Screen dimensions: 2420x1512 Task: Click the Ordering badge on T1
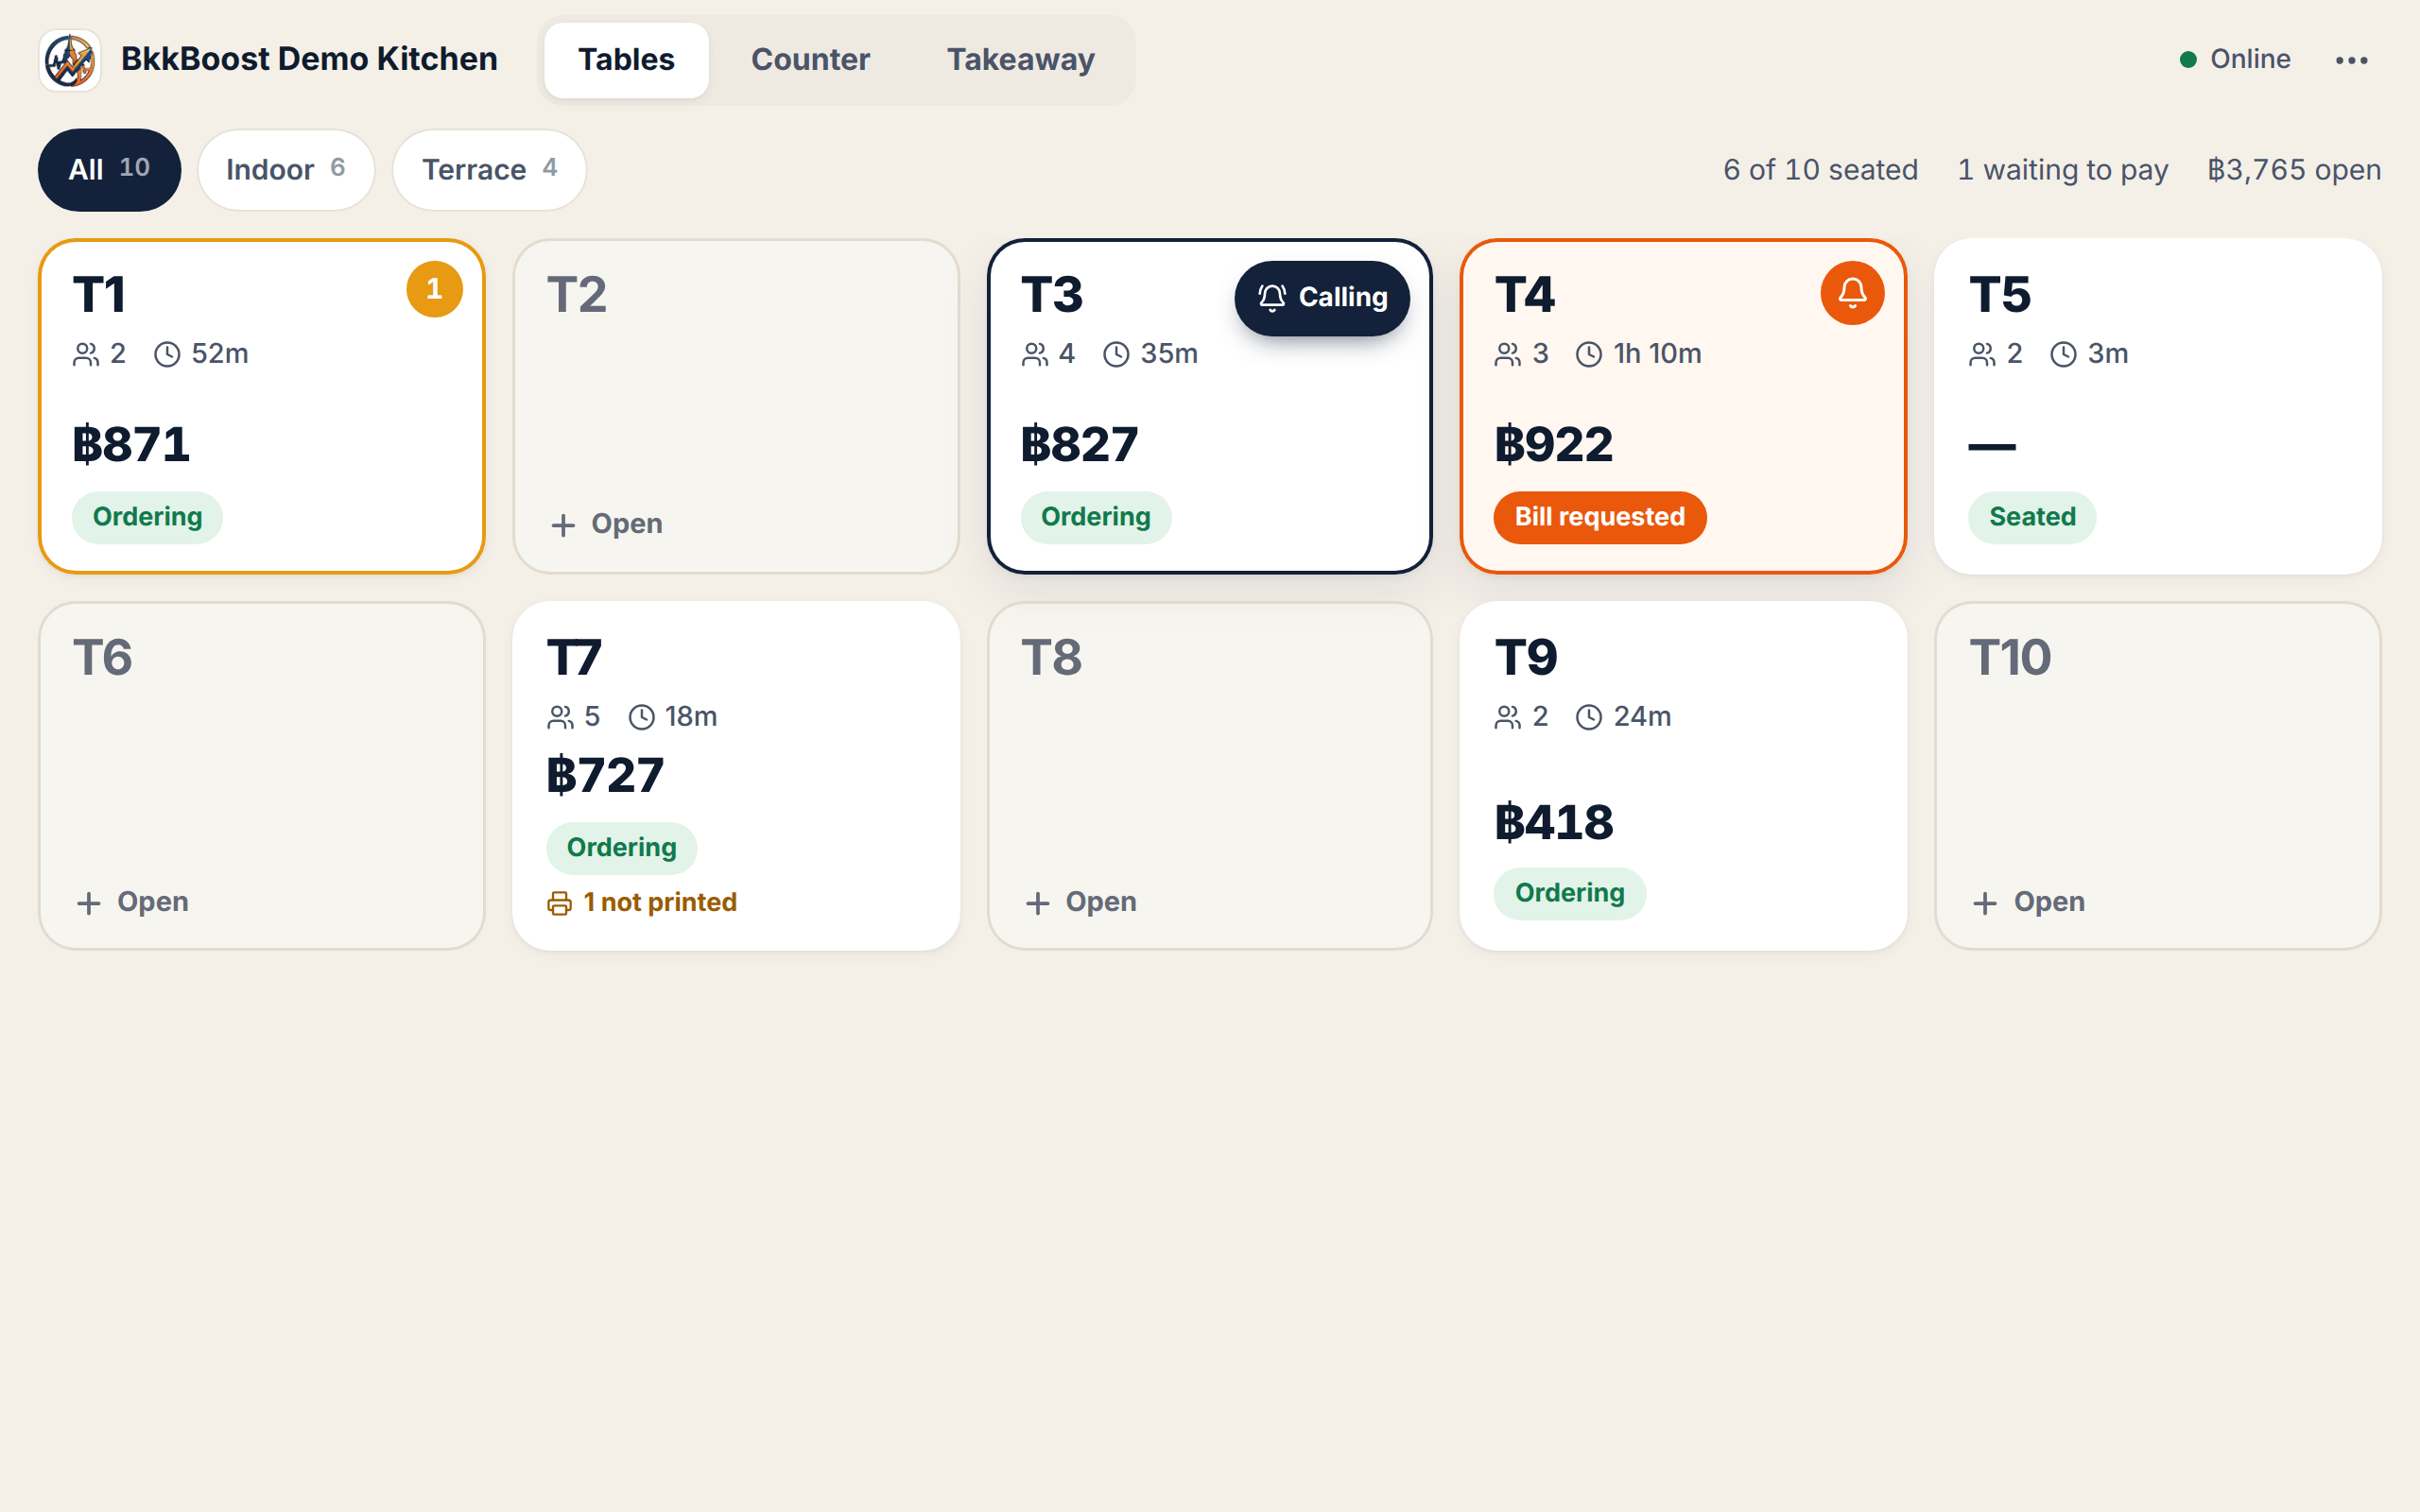click(147, 517)
